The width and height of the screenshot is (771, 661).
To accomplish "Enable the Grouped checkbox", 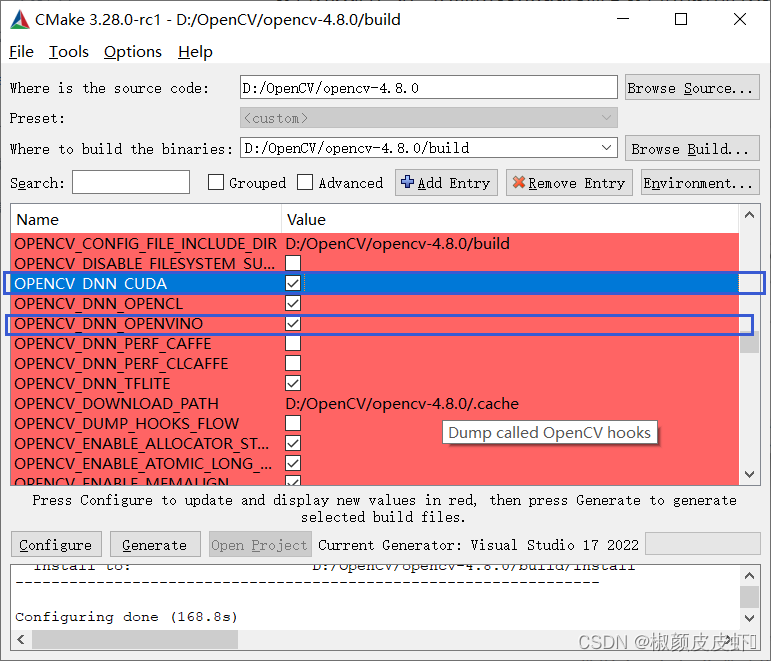I will point(216,182).
